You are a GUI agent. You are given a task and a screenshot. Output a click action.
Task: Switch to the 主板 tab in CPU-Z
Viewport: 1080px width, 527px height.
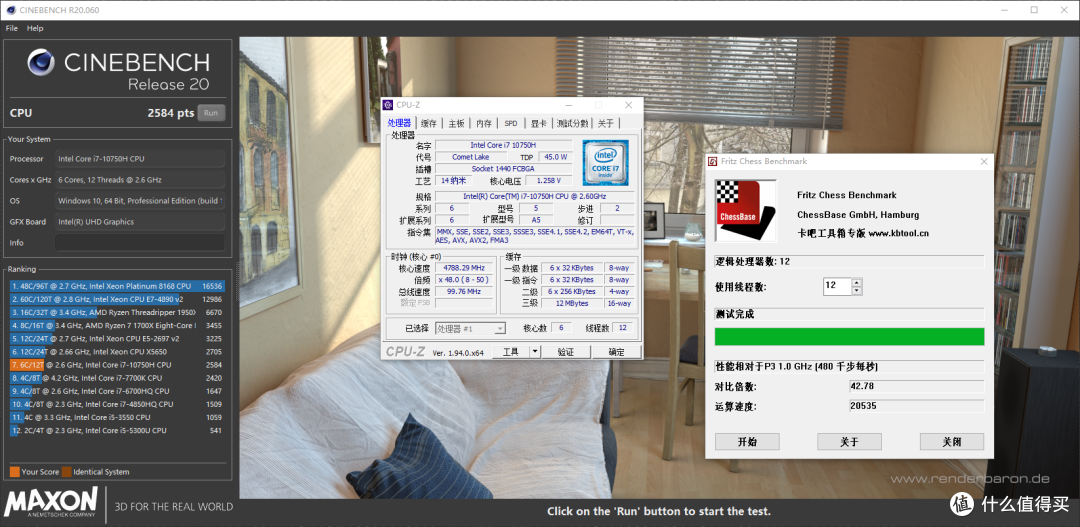[x=456, y=123]
